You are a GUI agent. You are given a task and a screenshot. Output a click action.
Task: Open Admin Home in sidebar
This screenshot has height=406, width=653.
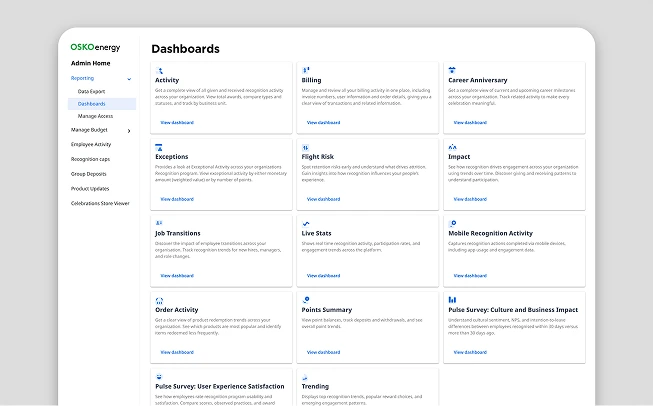click(x=90, y=63)
